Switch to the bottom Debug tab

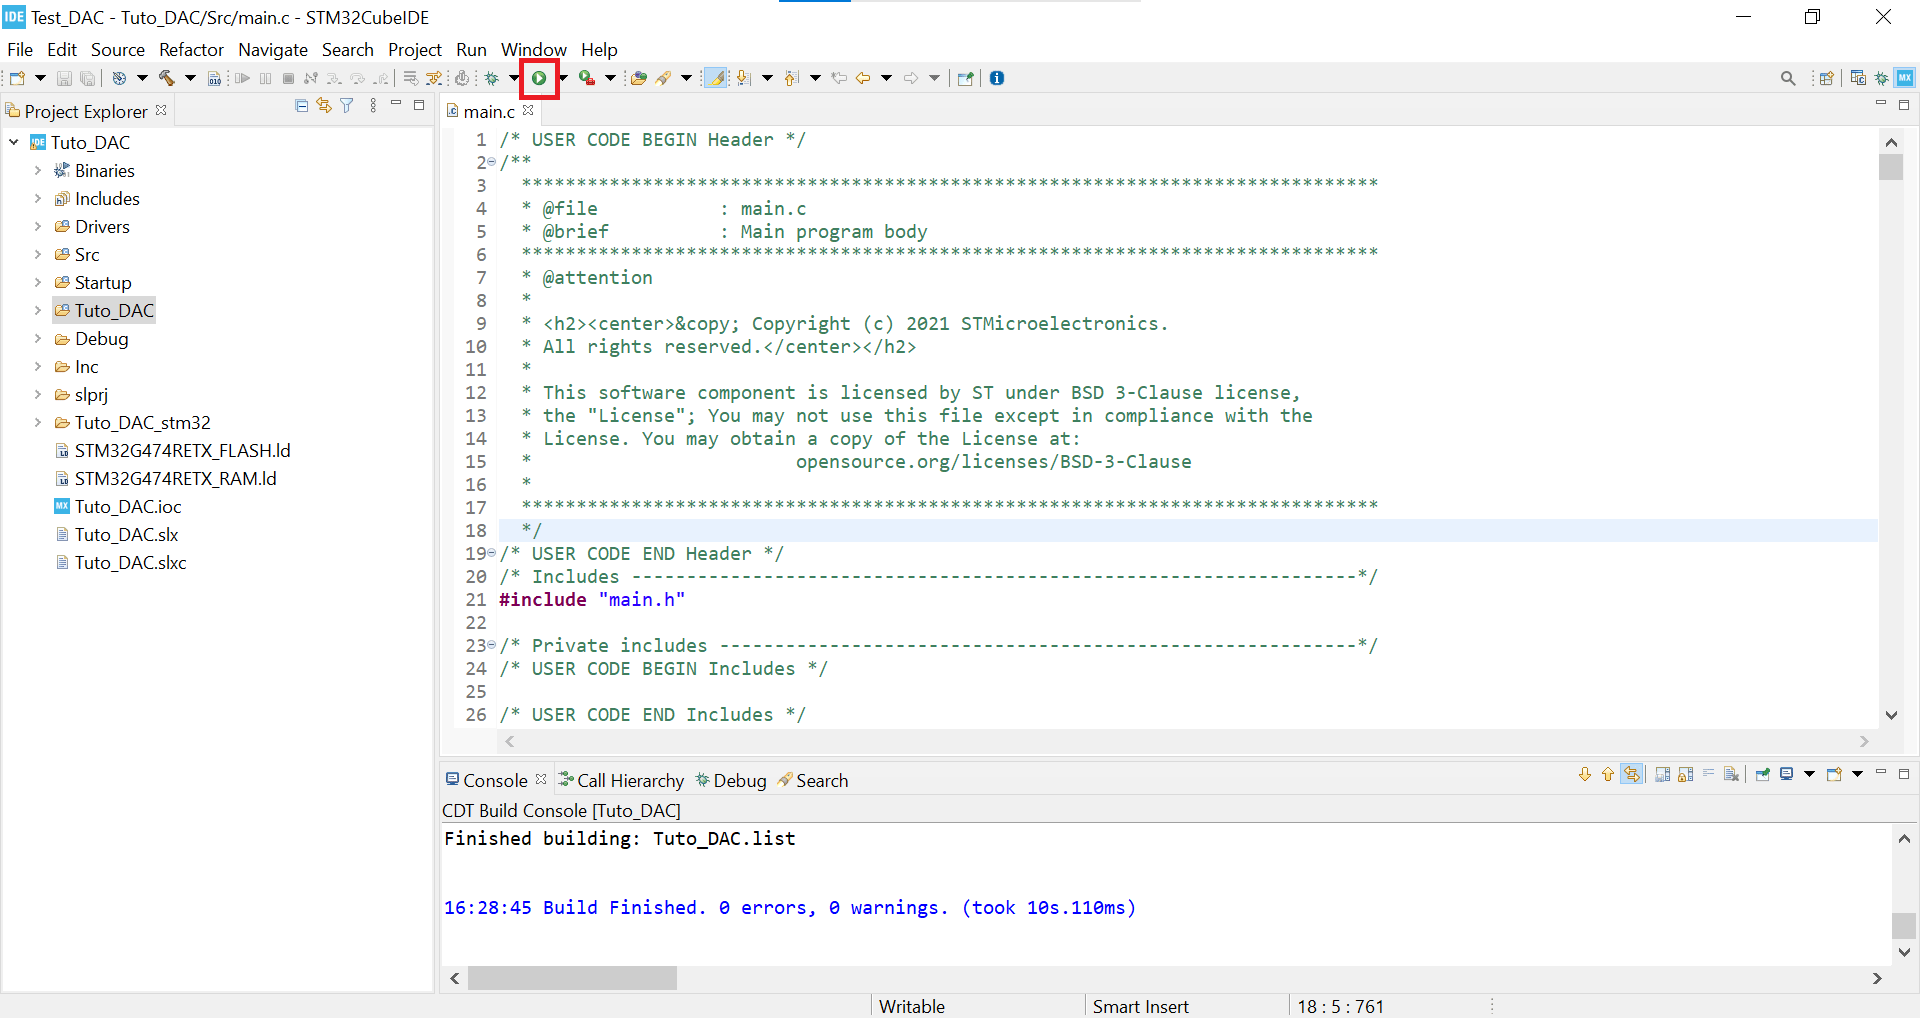click(x=731, y=781)
